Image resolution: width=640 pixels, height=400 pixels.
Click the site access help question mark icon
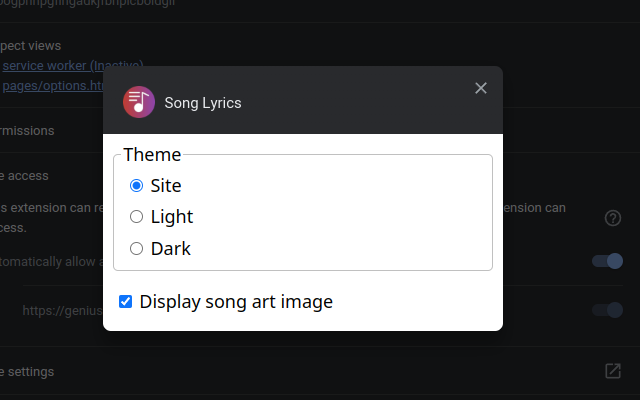pyautogui.click(x=613, y=218)
